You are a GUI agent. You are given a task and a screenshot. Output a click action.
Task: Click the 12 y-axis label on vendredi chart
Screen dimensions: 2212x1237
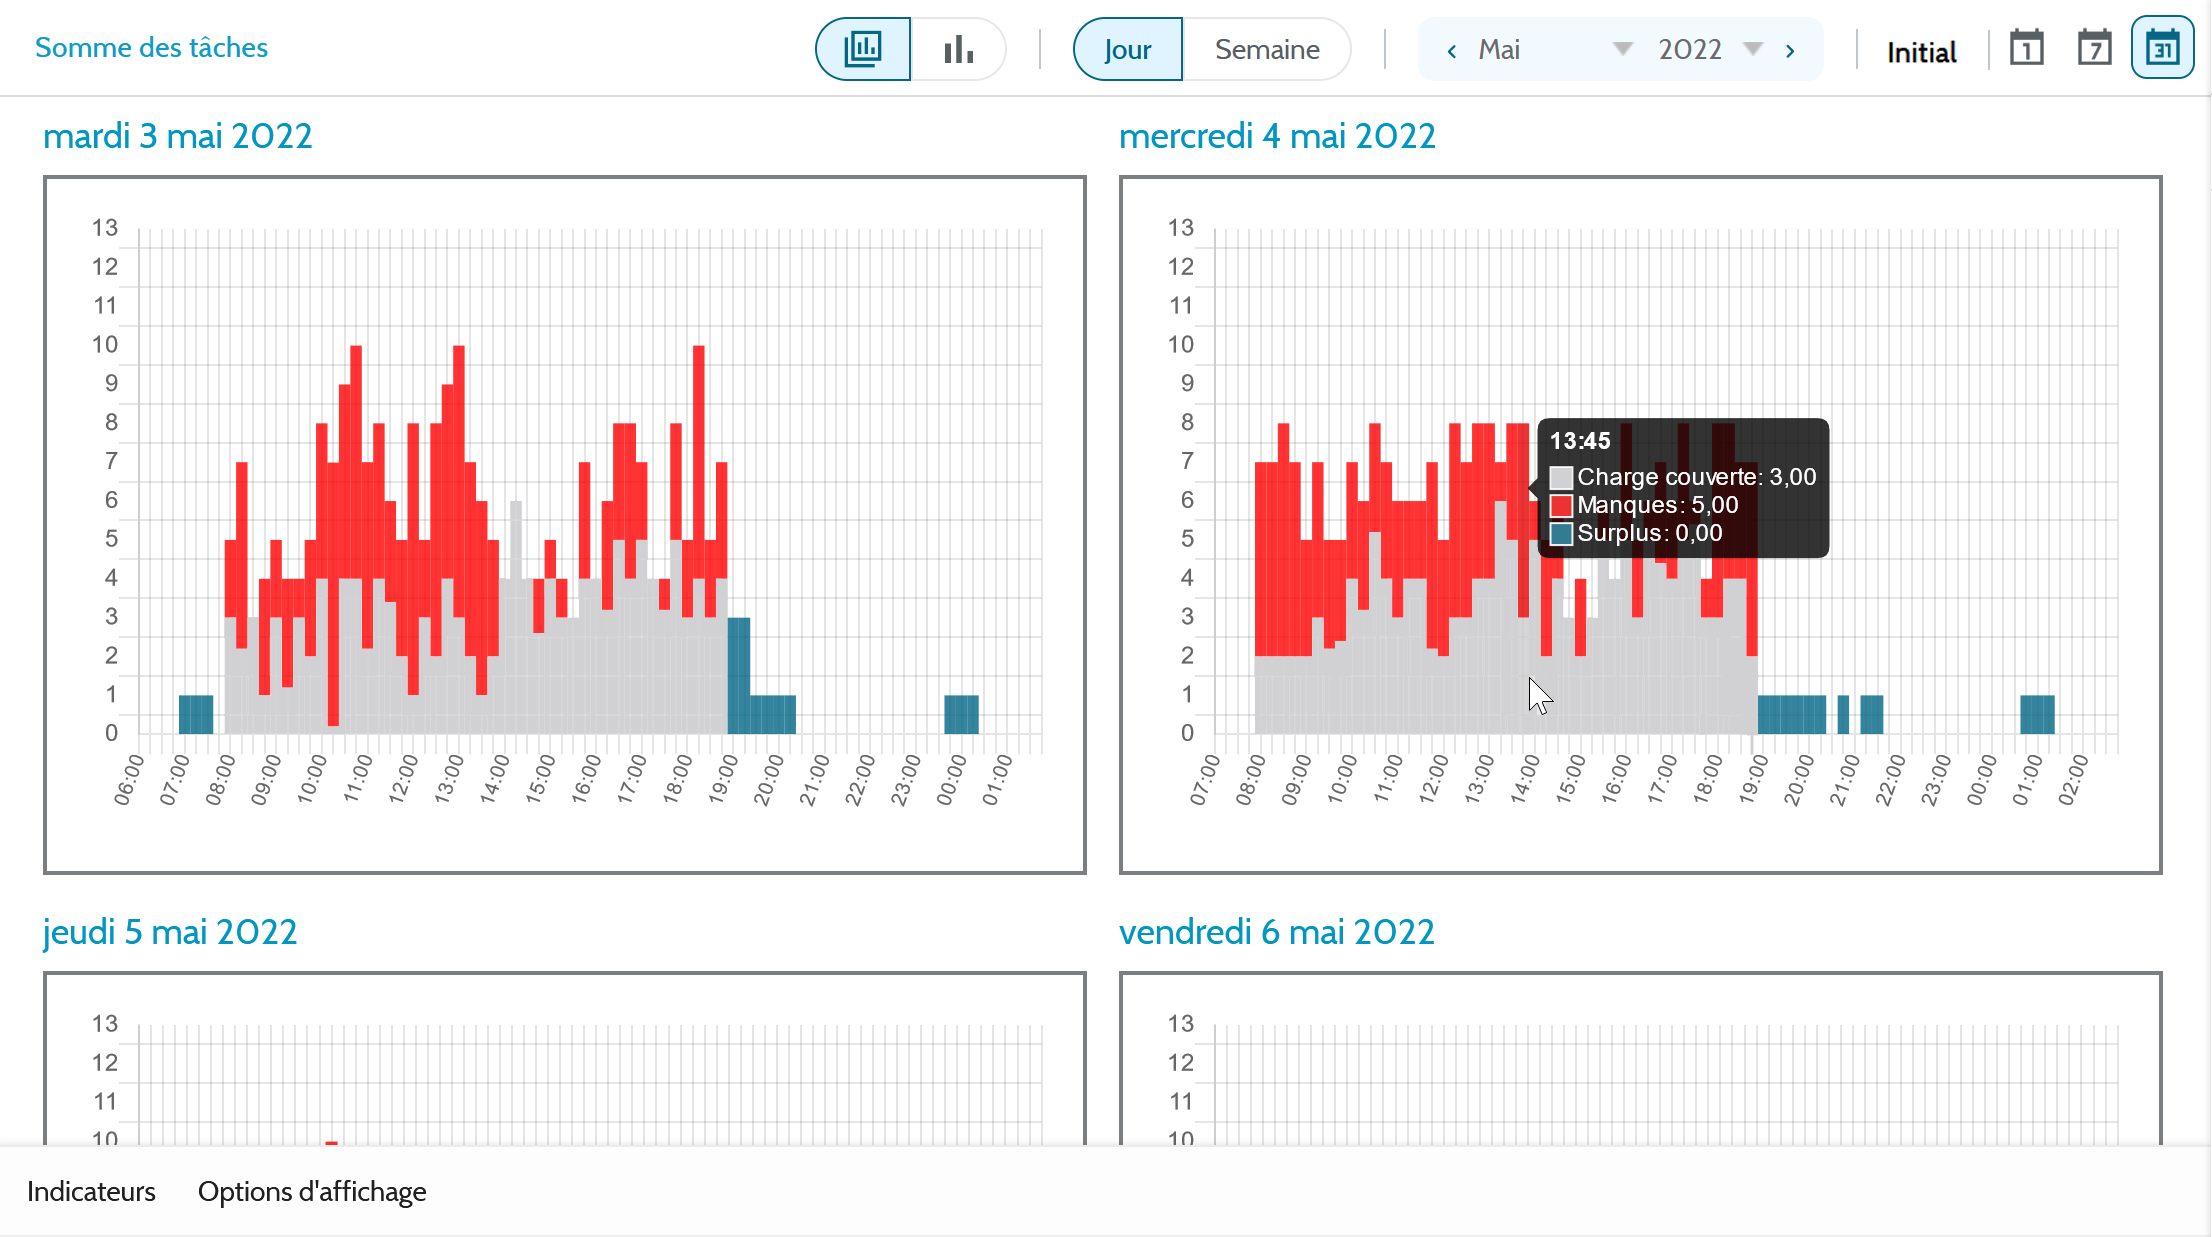pyautogui.click(x=1181, y=1063)
